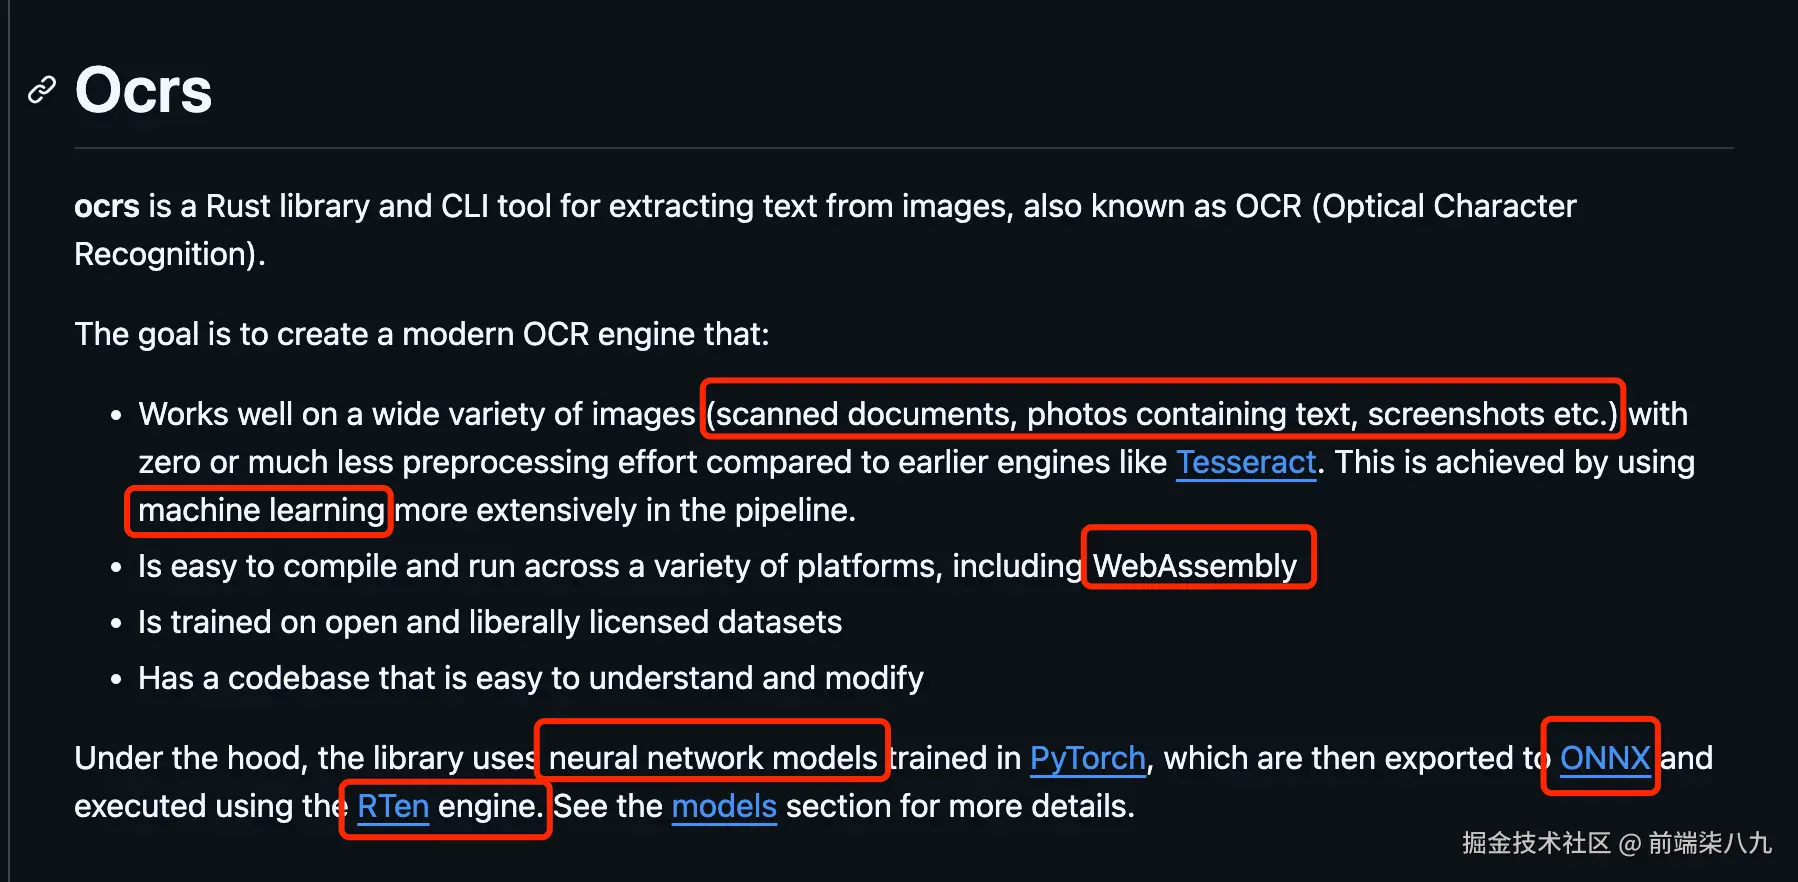Image resolution: width=1798 pixels, height=882 pixels.
Task: Click the Ocrs heading title
Action: point(143,90)
